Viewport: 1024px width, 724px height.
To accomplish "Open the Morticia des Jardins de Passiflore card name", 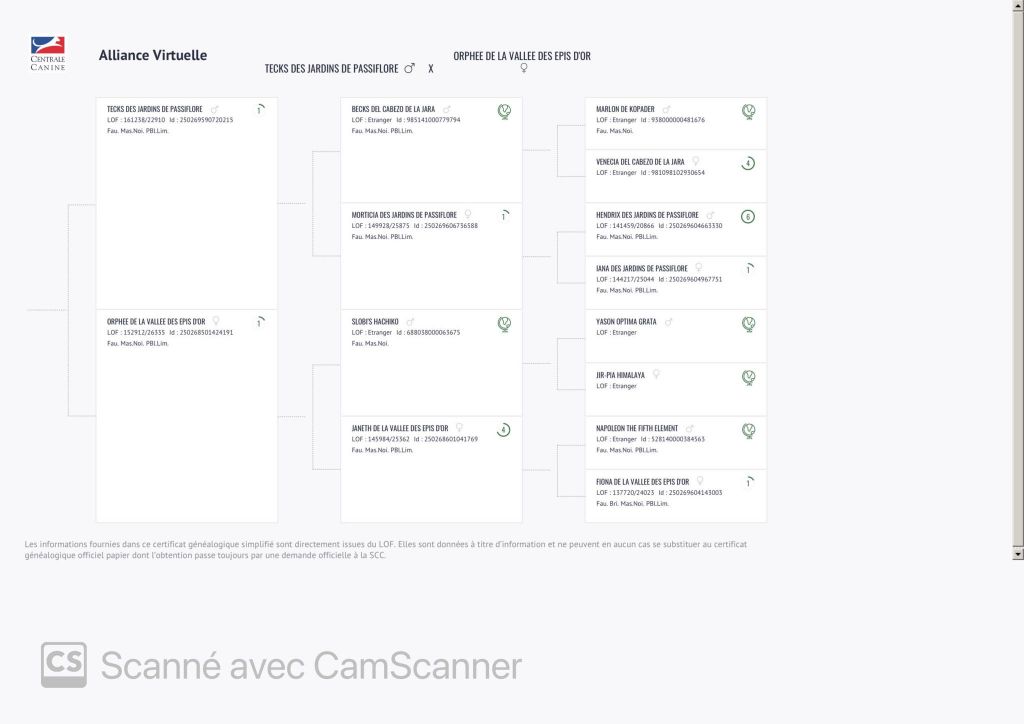I will tap(404, 215).
